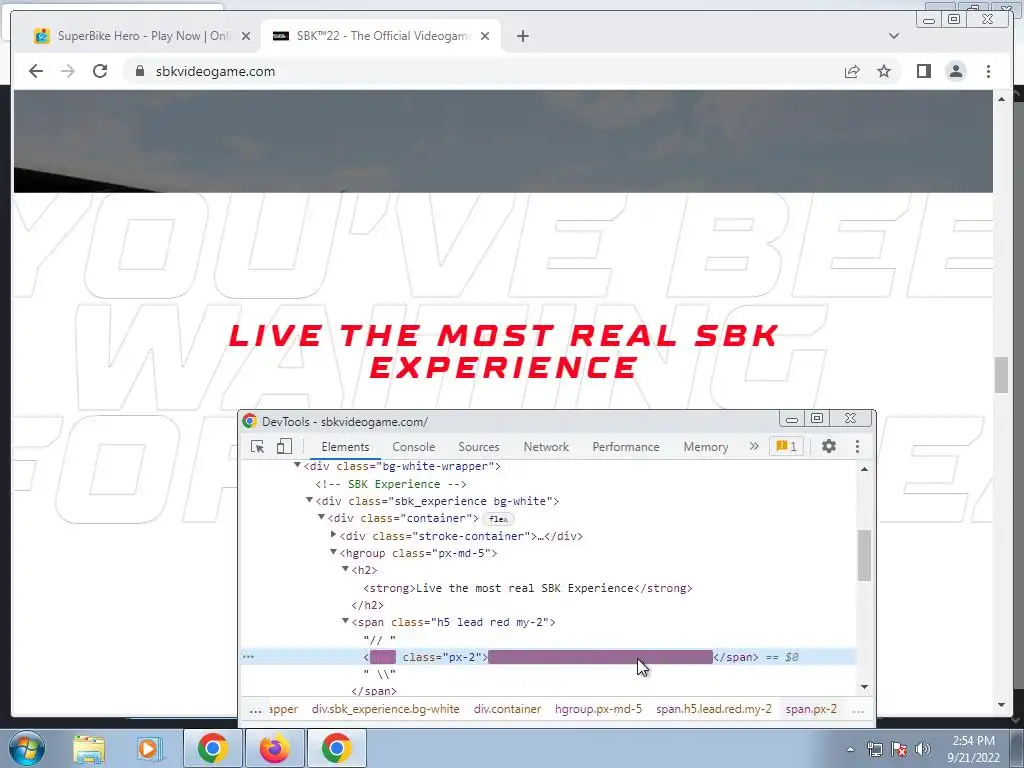This screenshot has height=768, width=1024.
Task: Switch to the first Chrome taskbar button
Action: coord(213,748)
